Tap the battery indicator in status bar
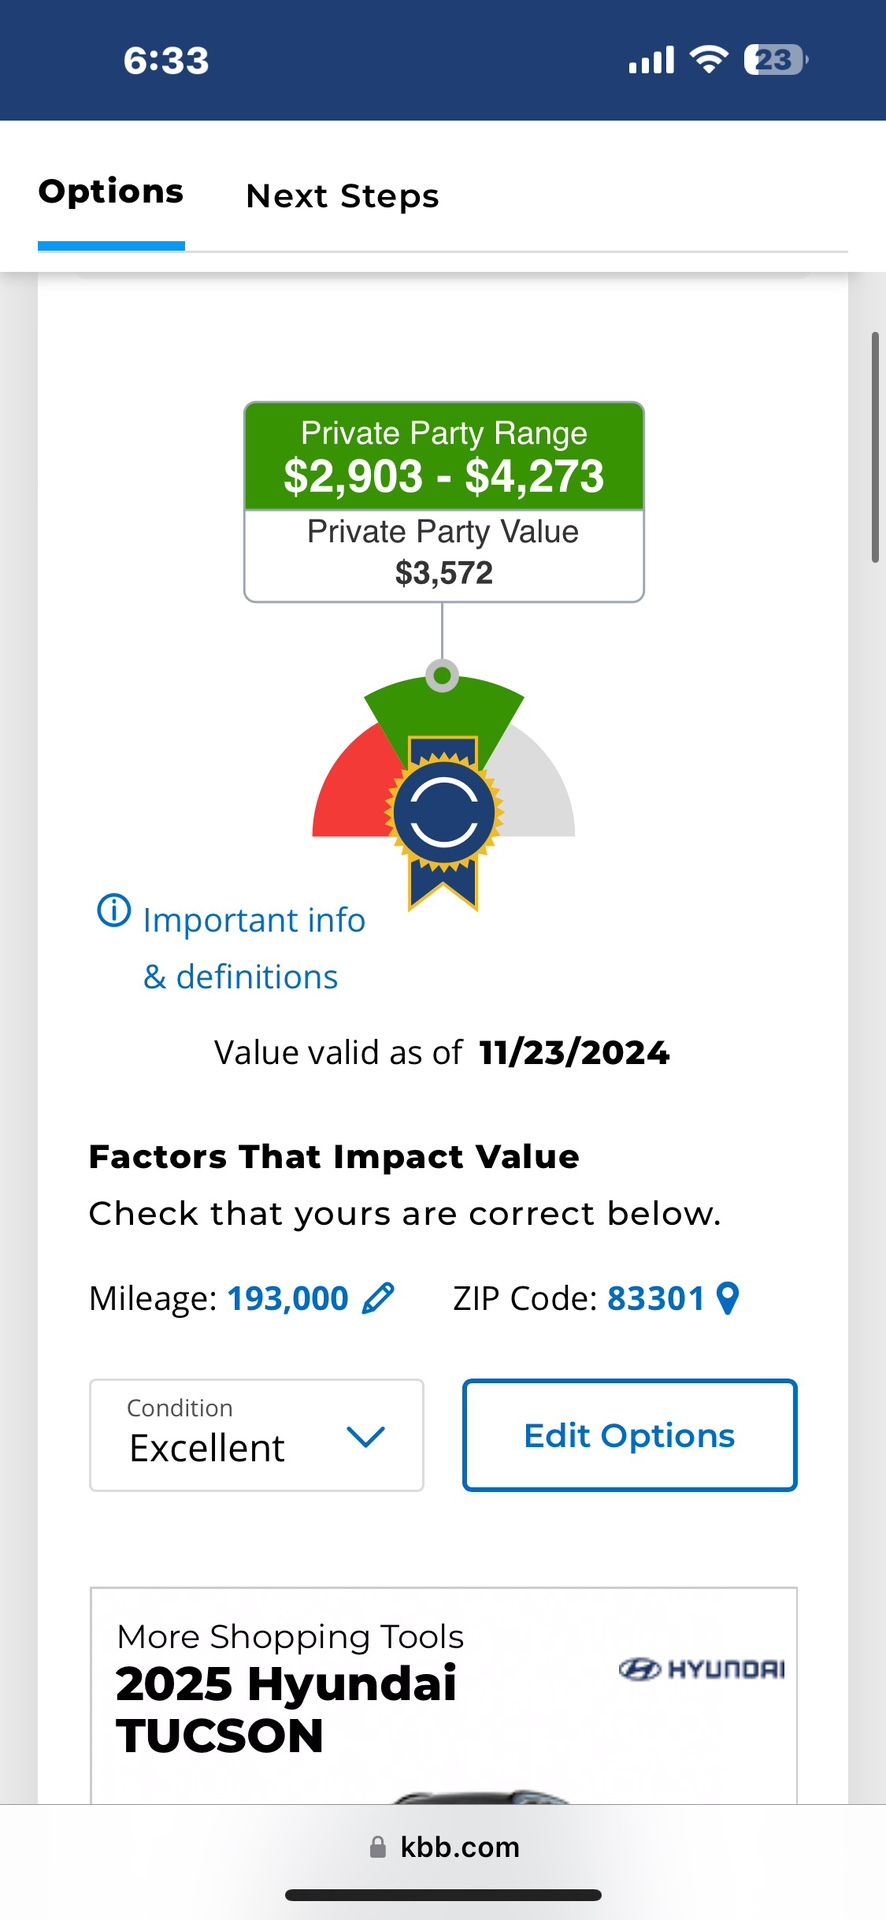Viewport: 886px width, 1920px height. (775, 60)
